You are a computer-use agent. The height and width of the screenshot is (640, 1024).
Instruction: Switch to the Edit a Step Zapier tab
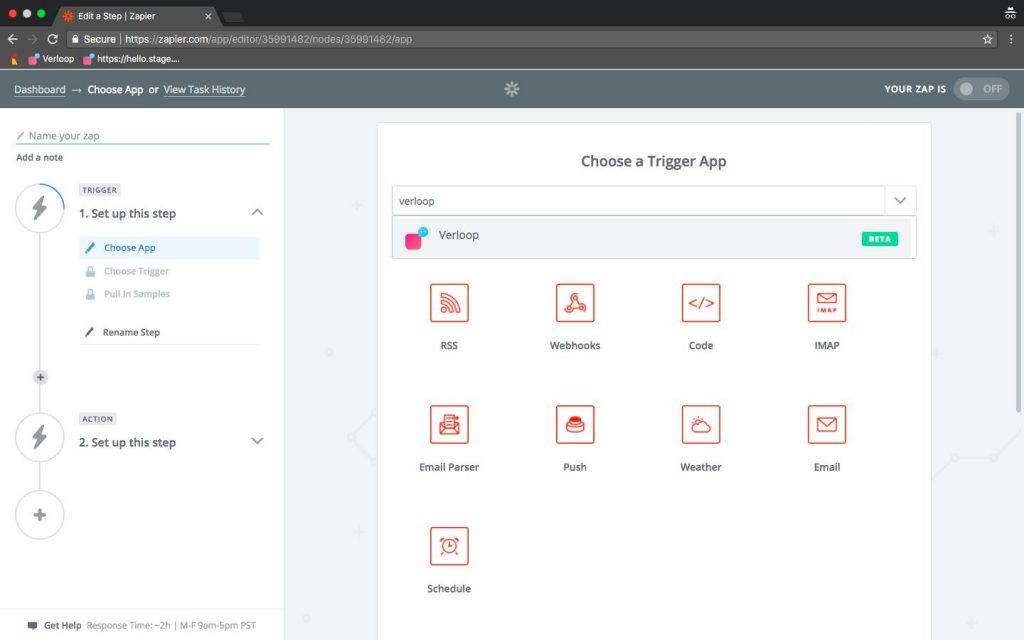[136, 16]
